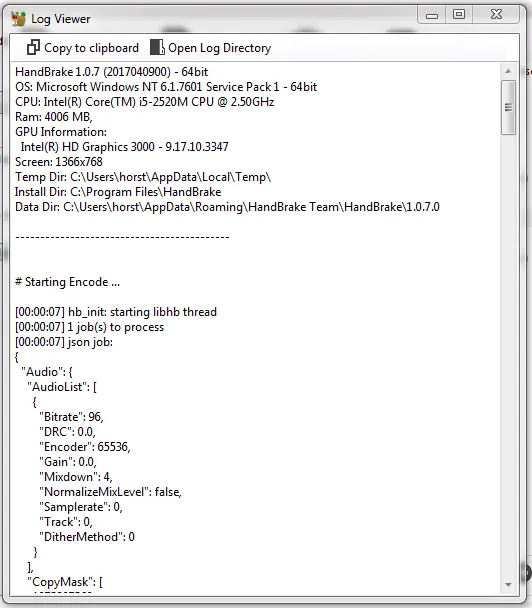Click the '"Samplerate": 0,' line

pos(81,507)
